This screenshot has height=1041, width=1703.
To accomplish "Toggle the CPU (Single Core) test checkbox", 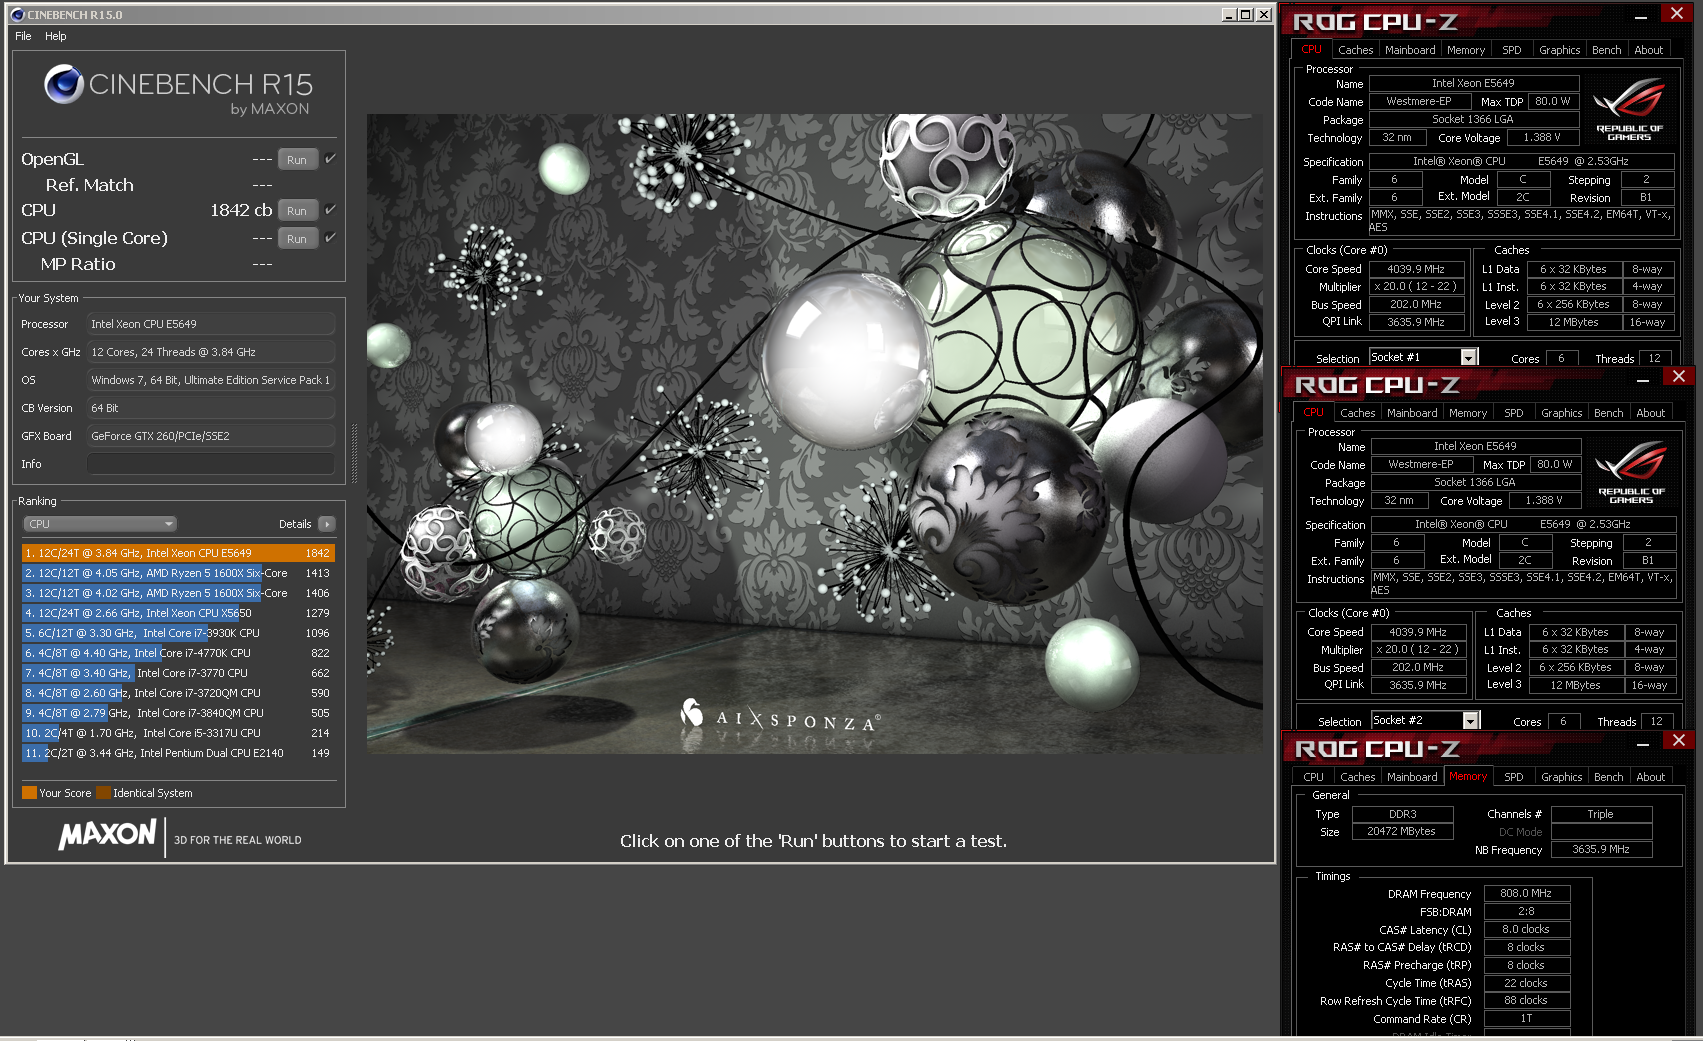I will point(331,237).
